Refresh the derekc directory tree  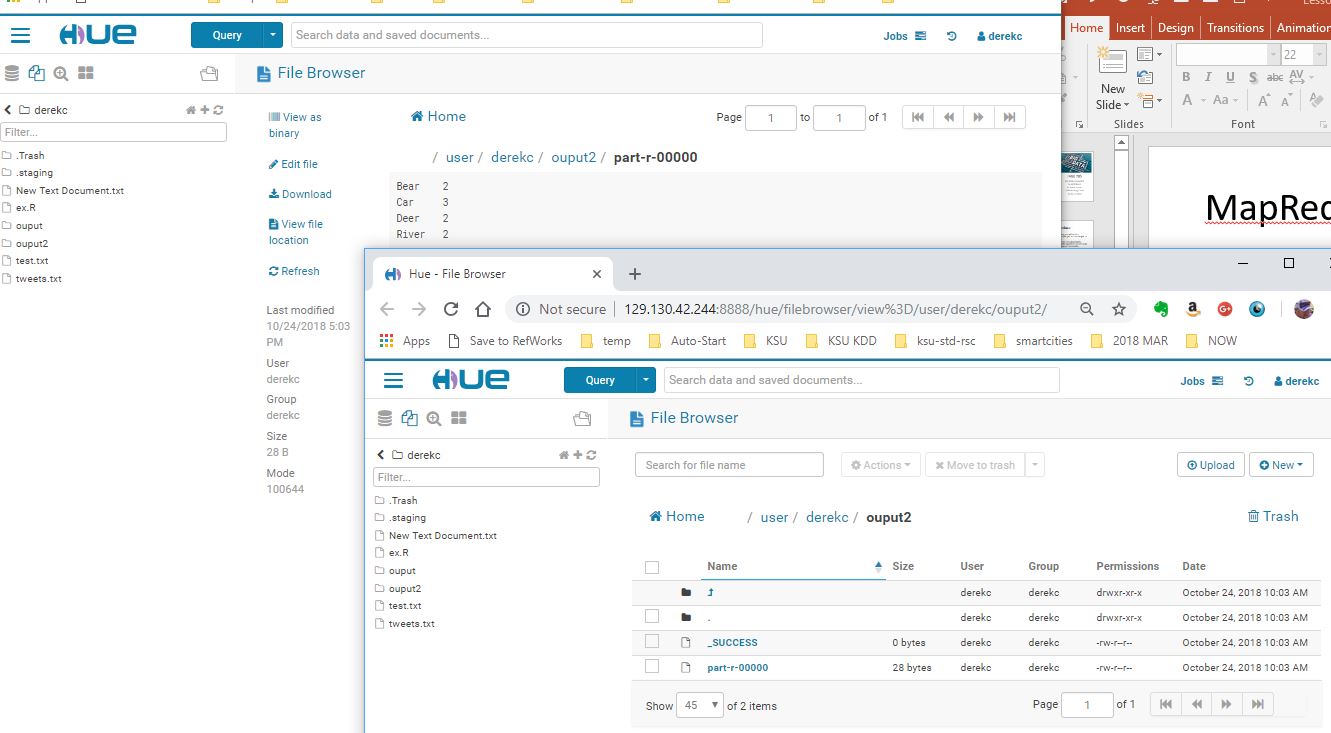[x=593, y=454]
